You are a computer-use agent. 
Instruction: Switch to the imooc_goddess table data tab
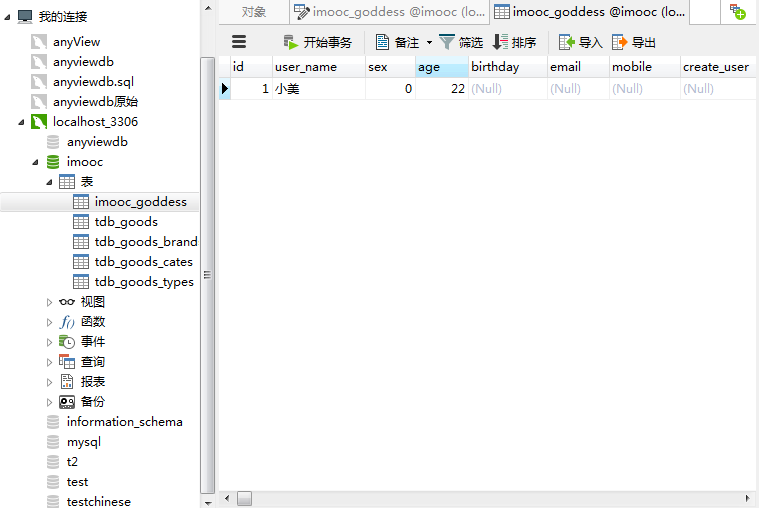coord(589,12)
